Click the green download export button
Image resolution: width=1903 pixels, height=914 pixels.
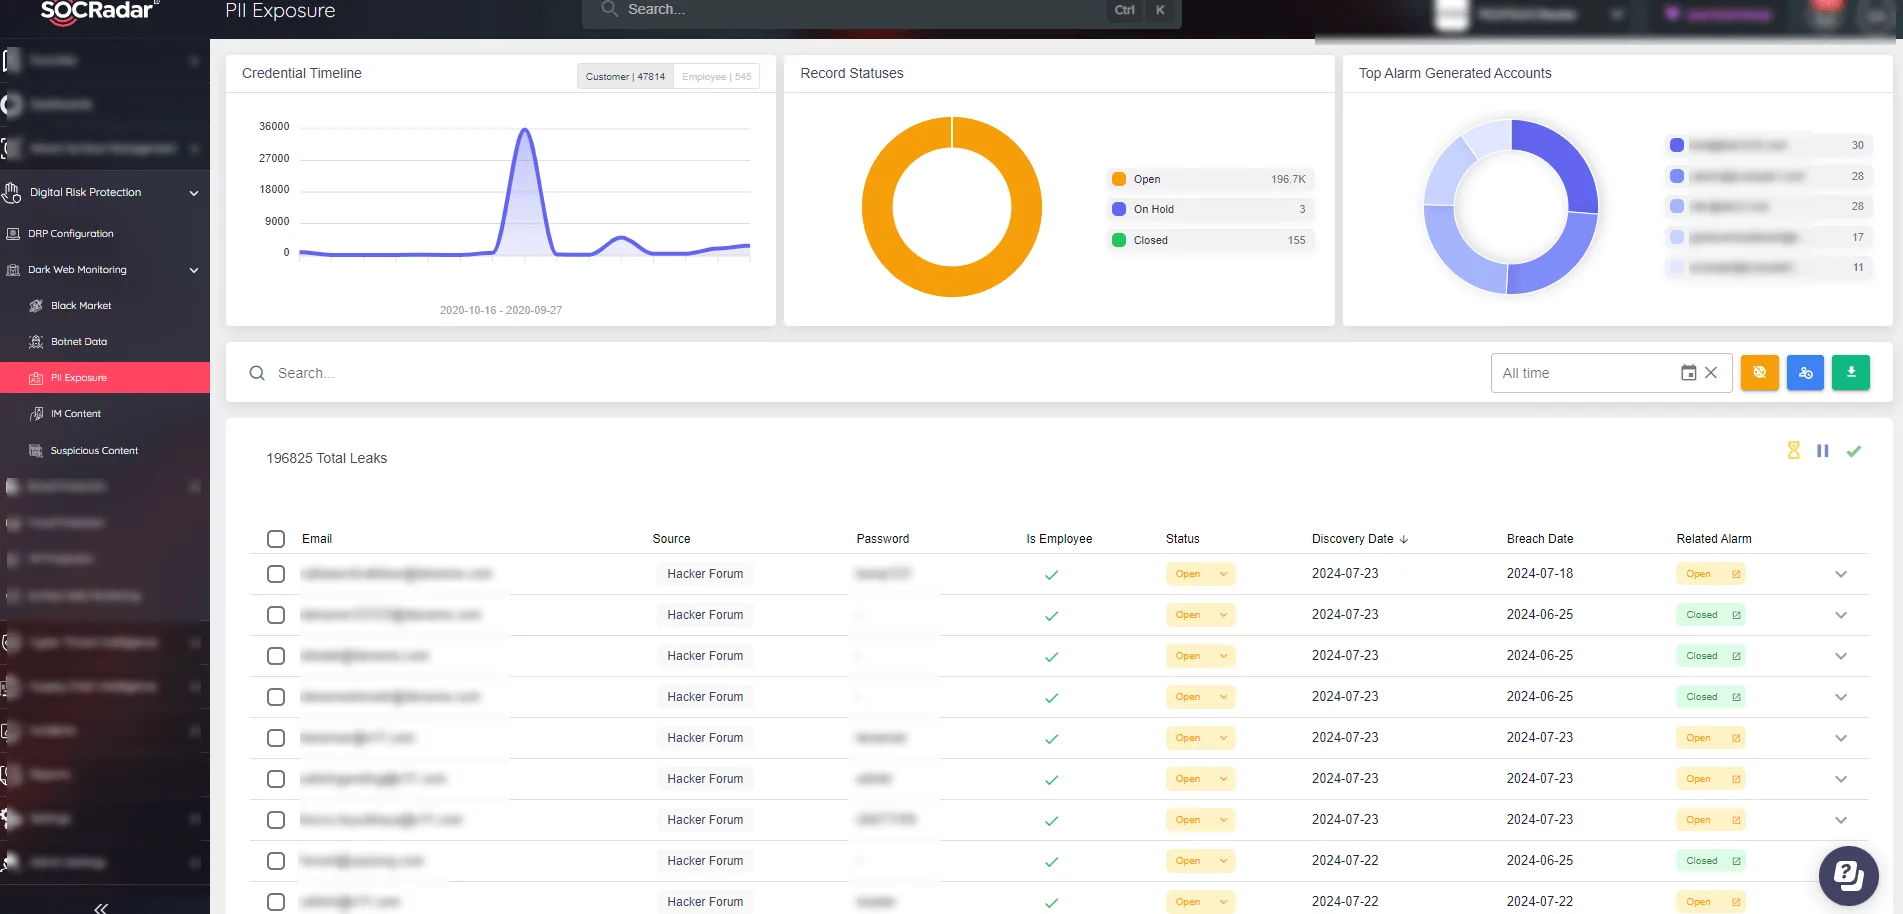tap(1851, 373)
